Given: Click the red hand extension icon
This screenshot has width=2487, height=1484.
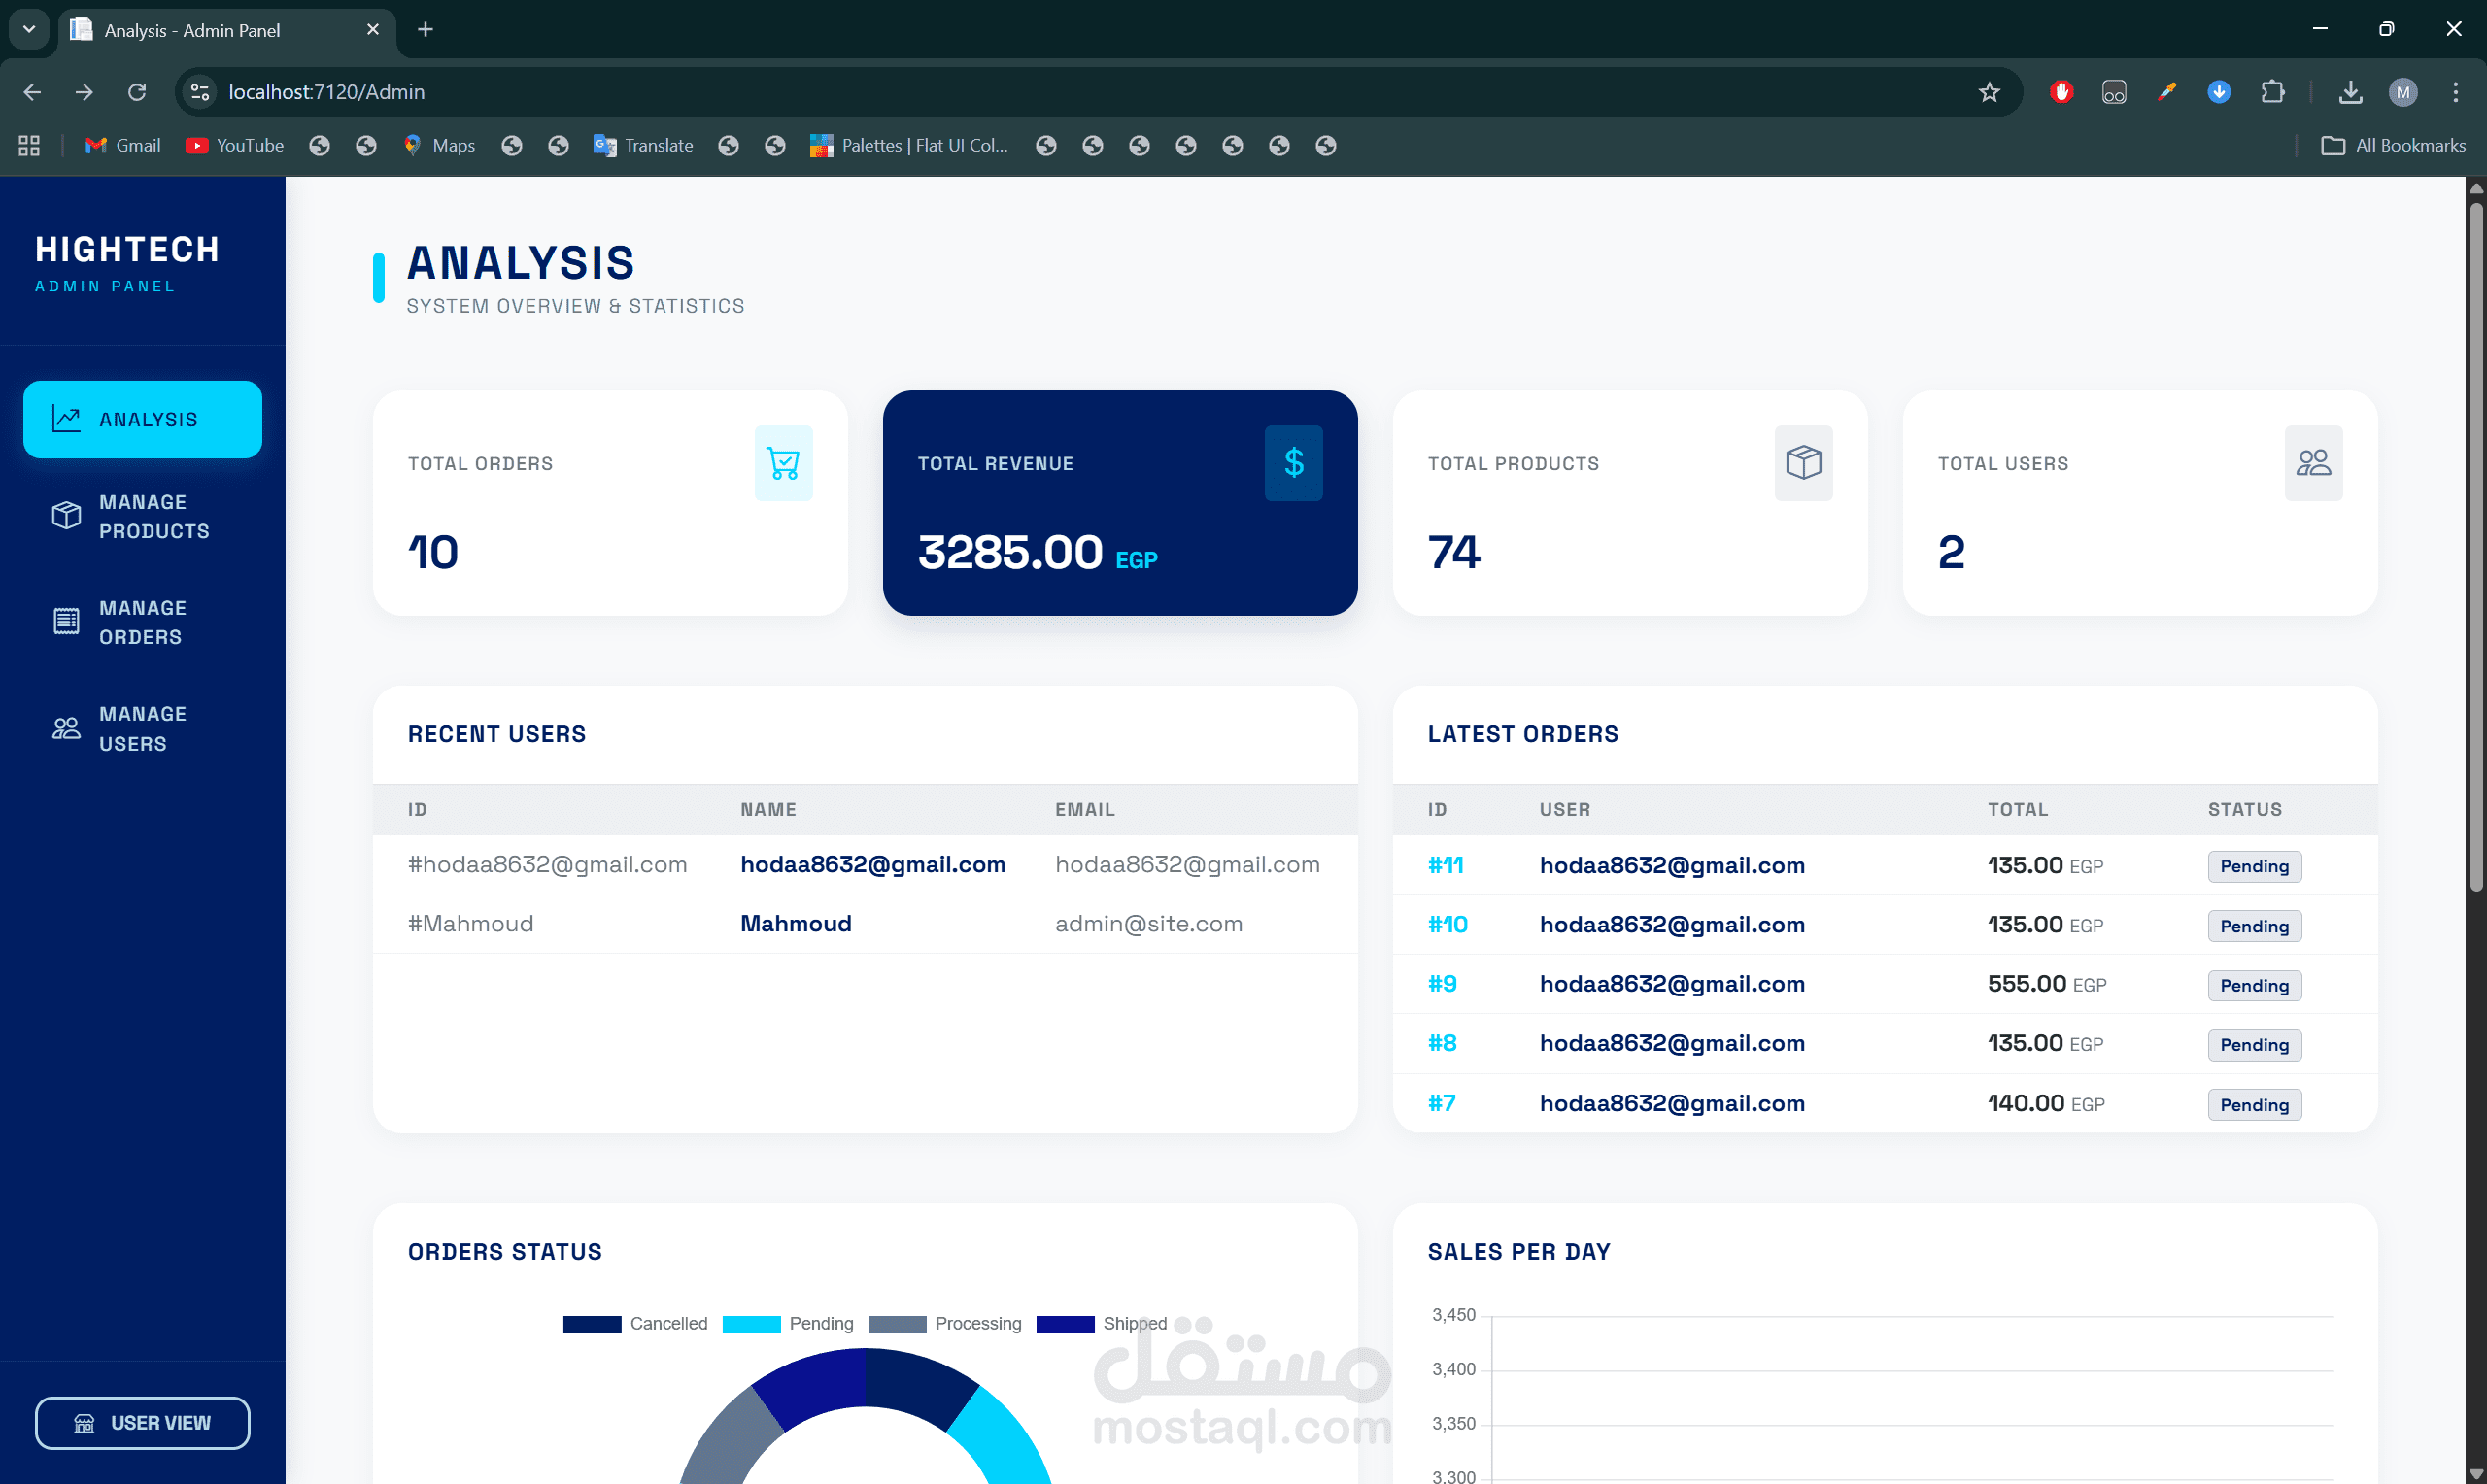Looking at the screenshot, I should tap(2061, 92).
